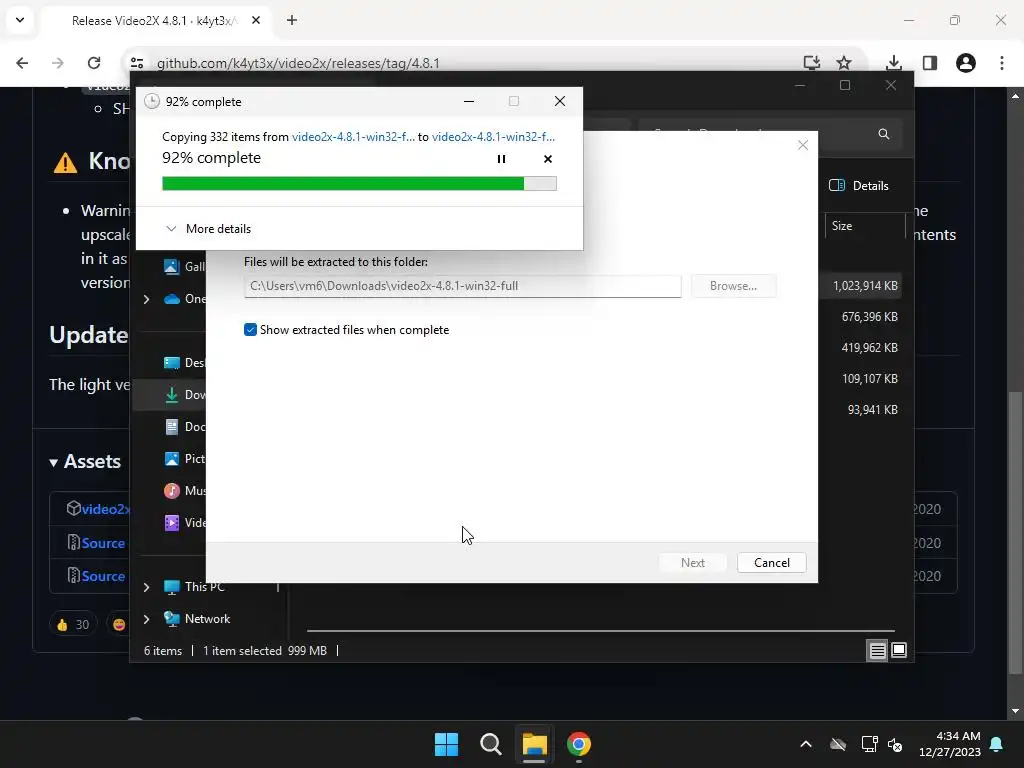Image resolution: width=1024 pixels, height=768 pixels.
Task: Uncheck Show extracted files when complete
Action: (x=250, y=330)
